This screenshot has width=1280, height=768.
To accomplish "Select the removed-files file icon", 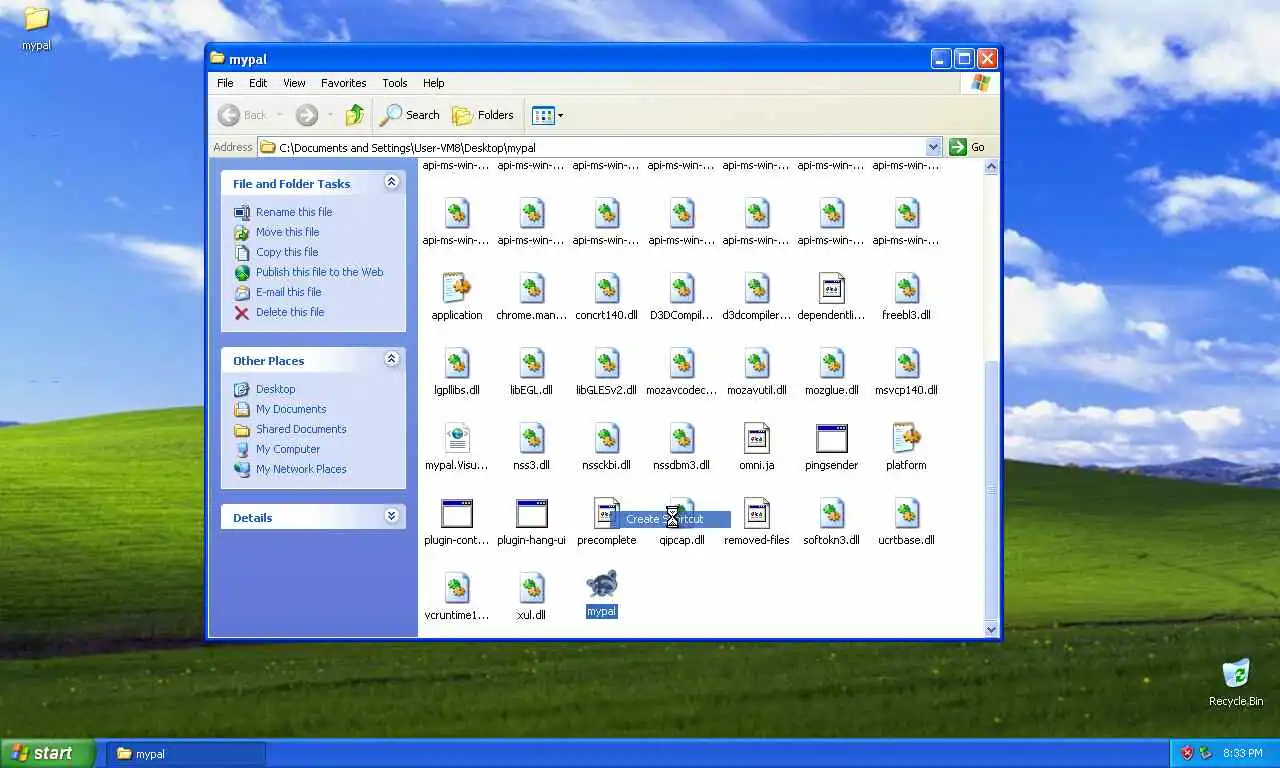I will (x=757, y=513).
